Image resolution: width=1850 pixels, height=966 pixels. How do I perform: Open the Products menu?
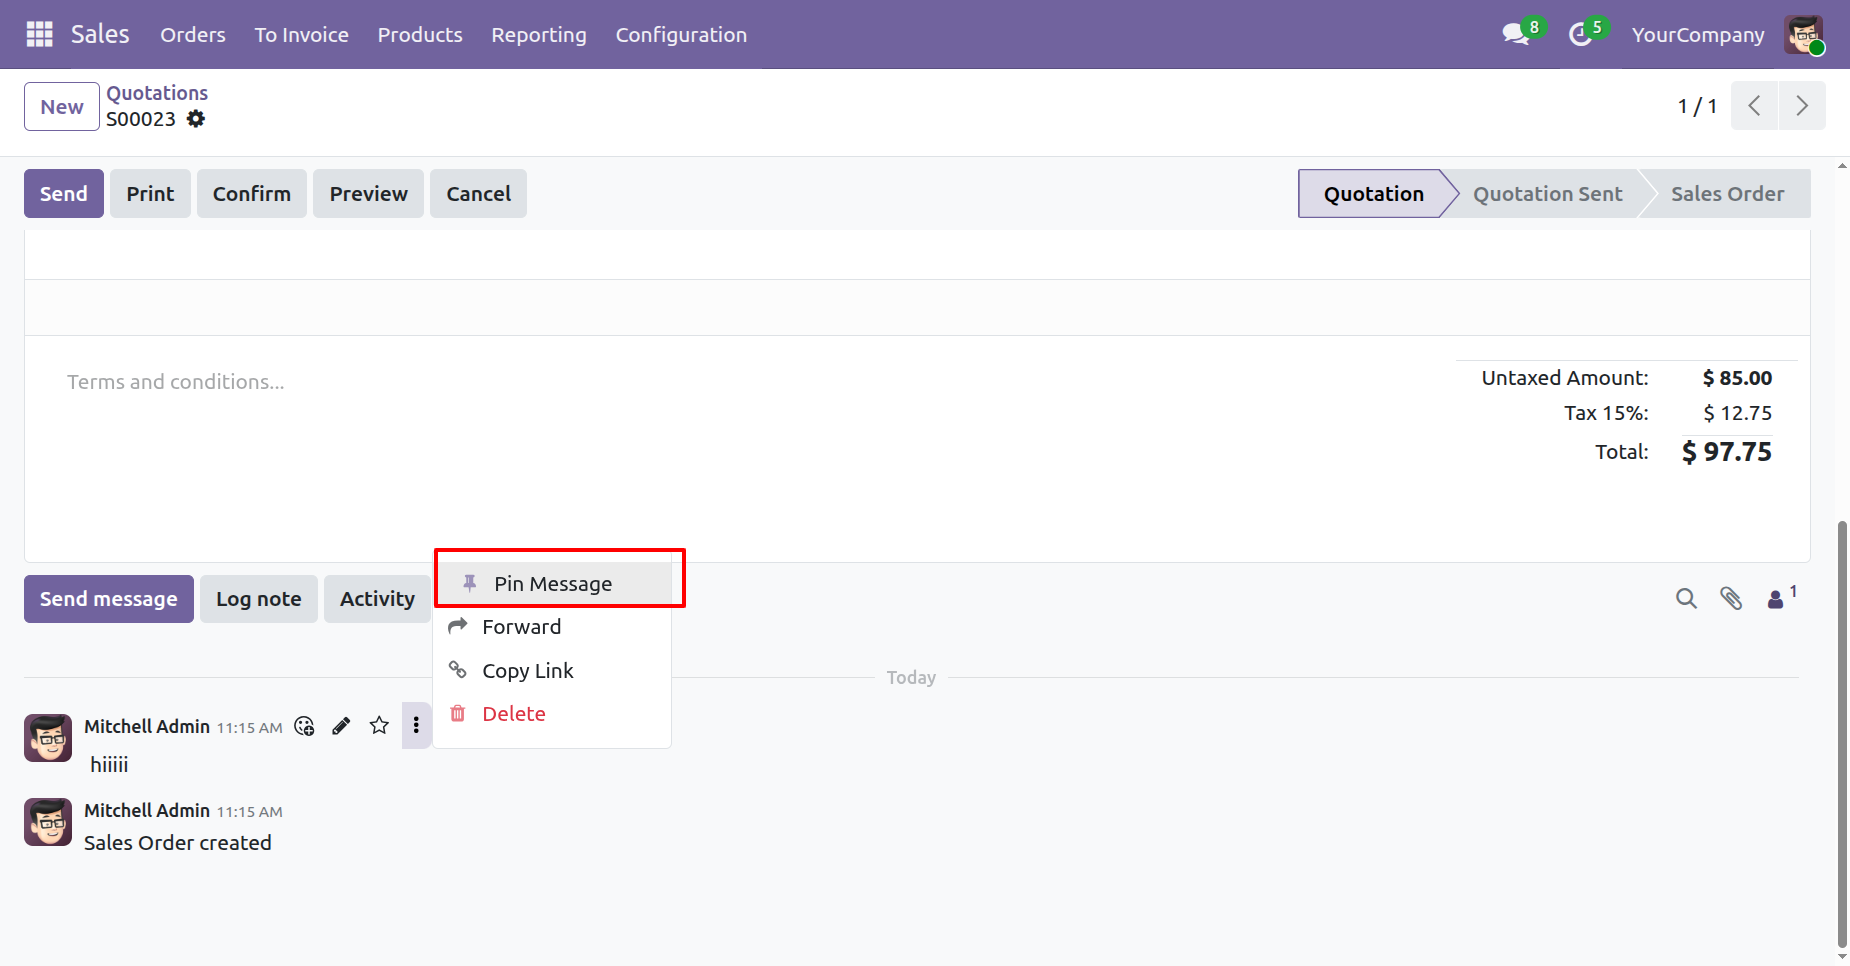[420, 35]
